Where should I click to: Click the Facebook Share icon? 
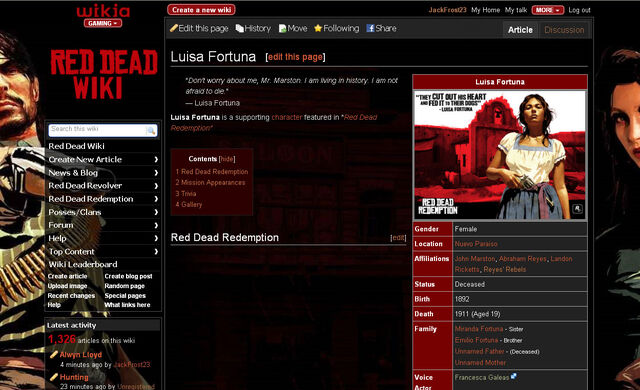click(x=370, y=28)
